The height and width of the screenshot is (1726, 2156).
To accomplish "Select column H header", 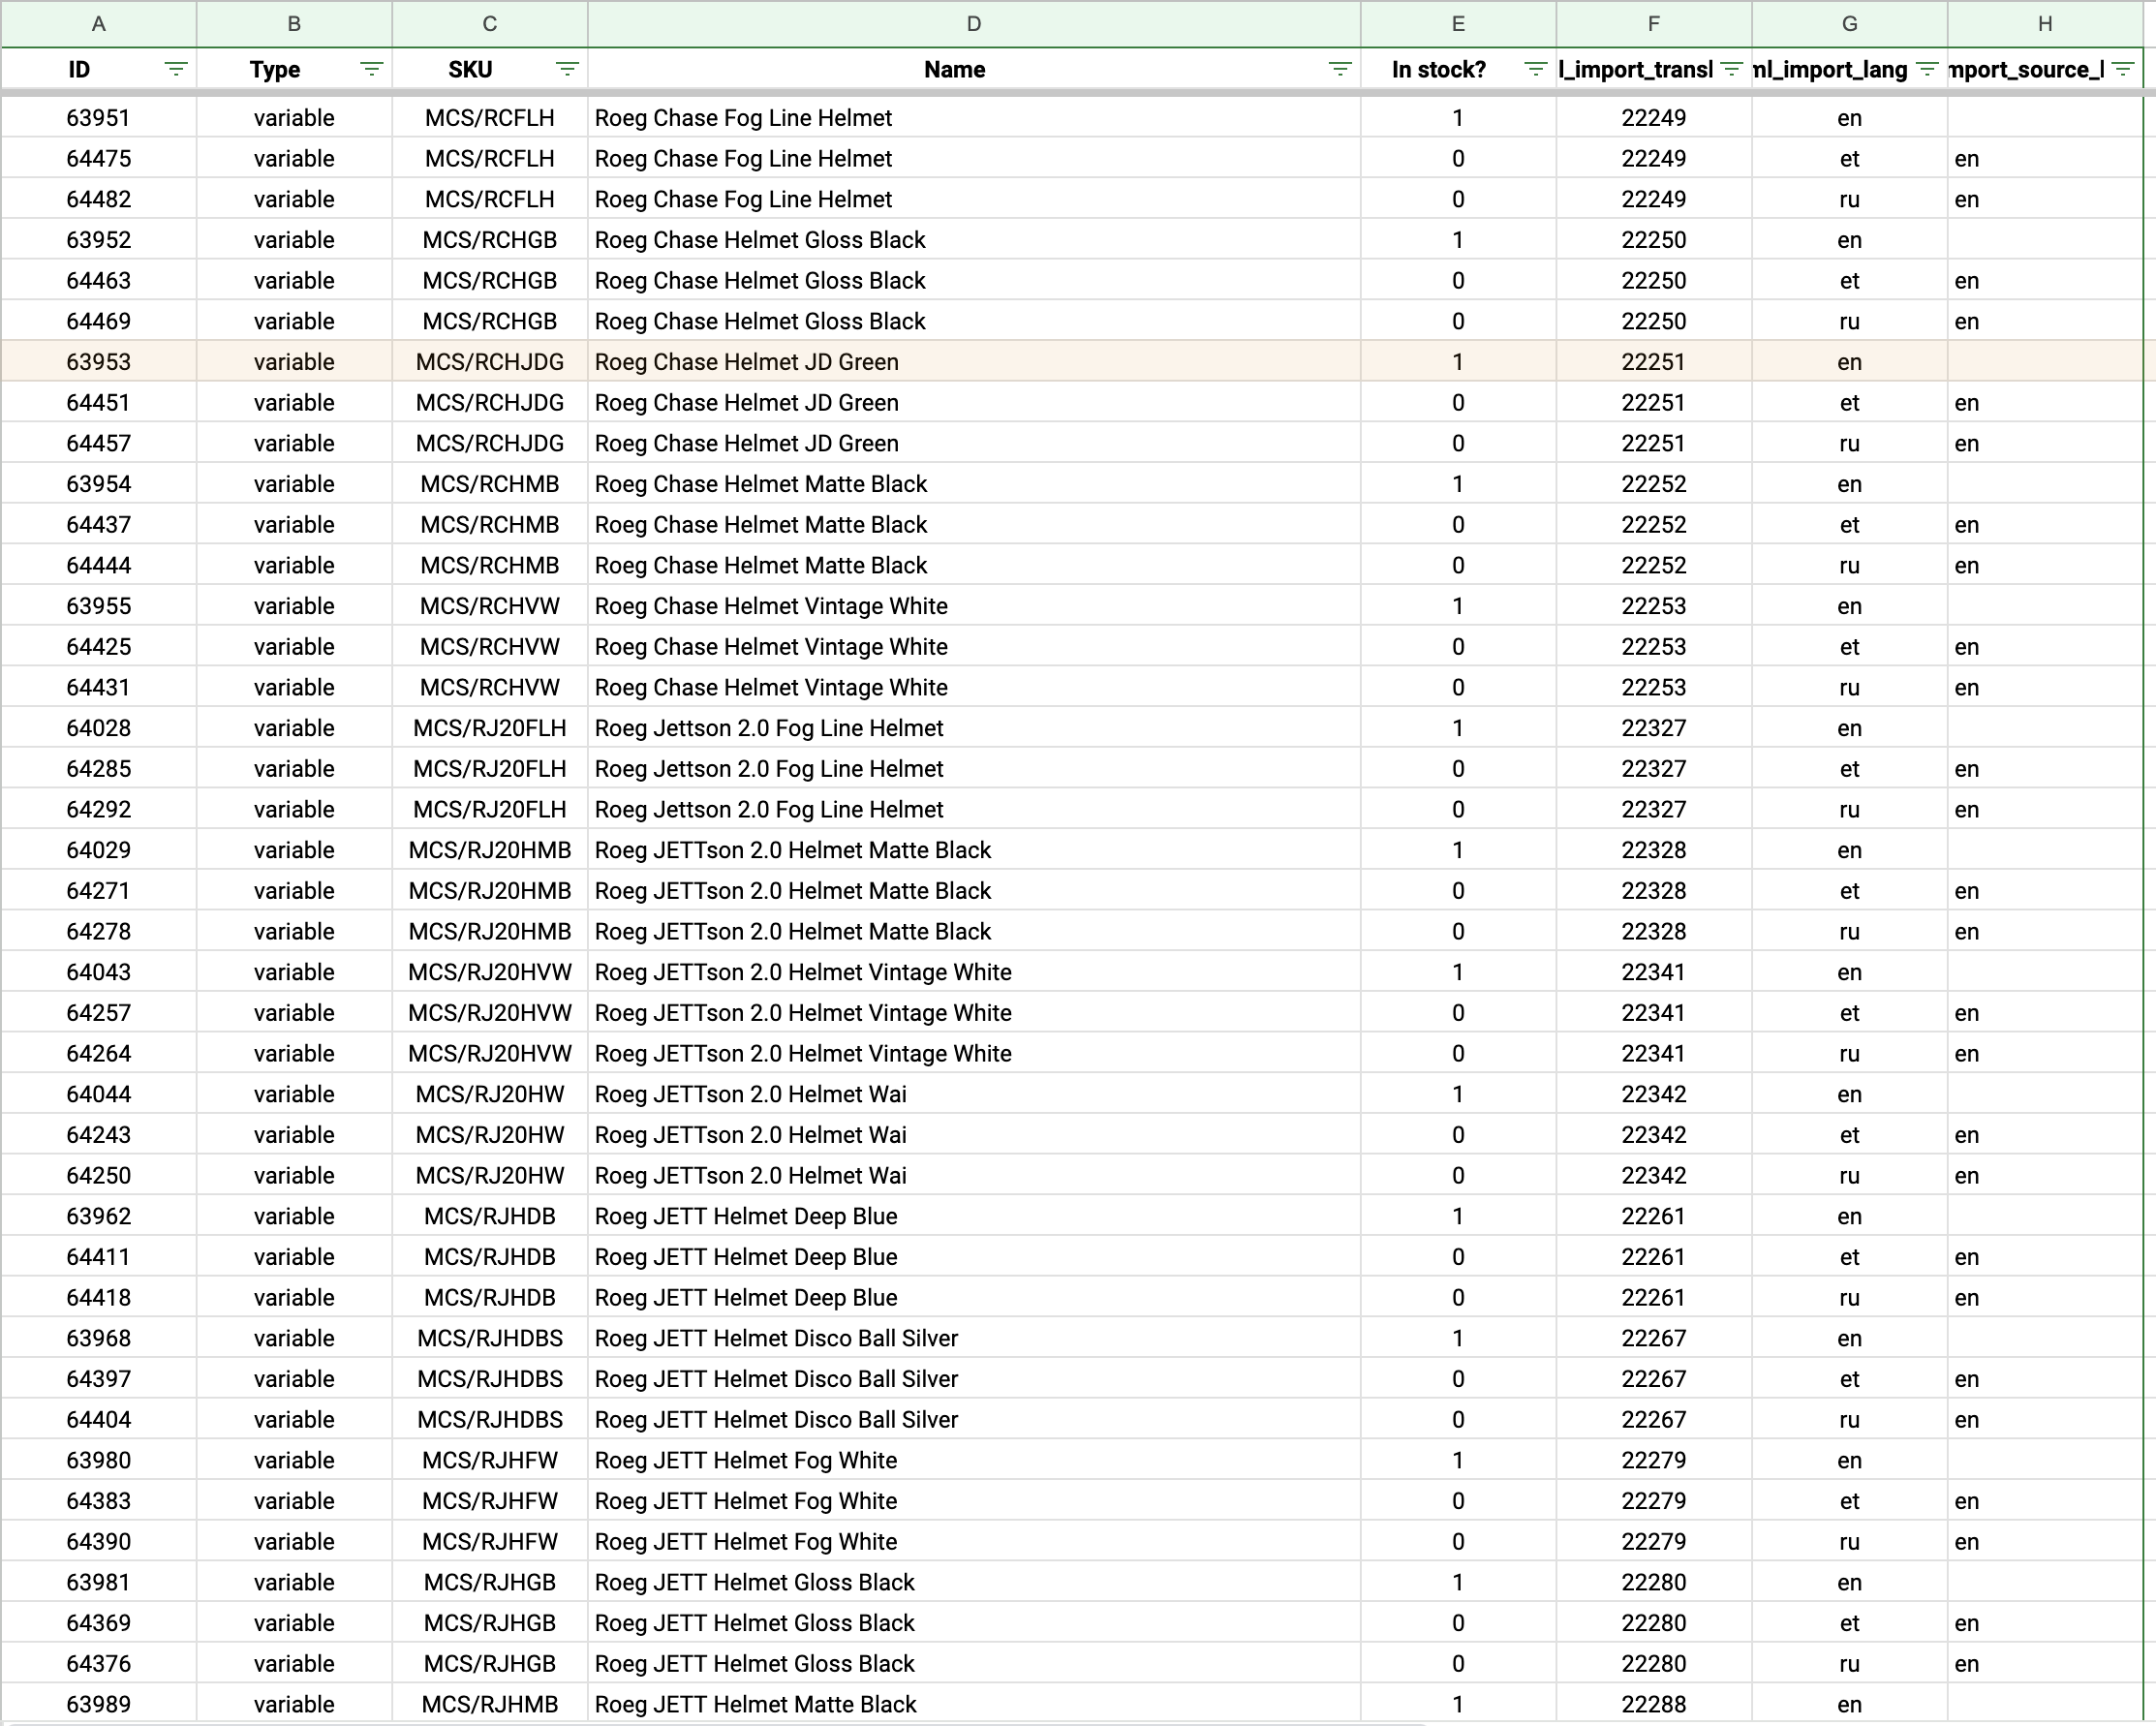I will click(2045, 24).
